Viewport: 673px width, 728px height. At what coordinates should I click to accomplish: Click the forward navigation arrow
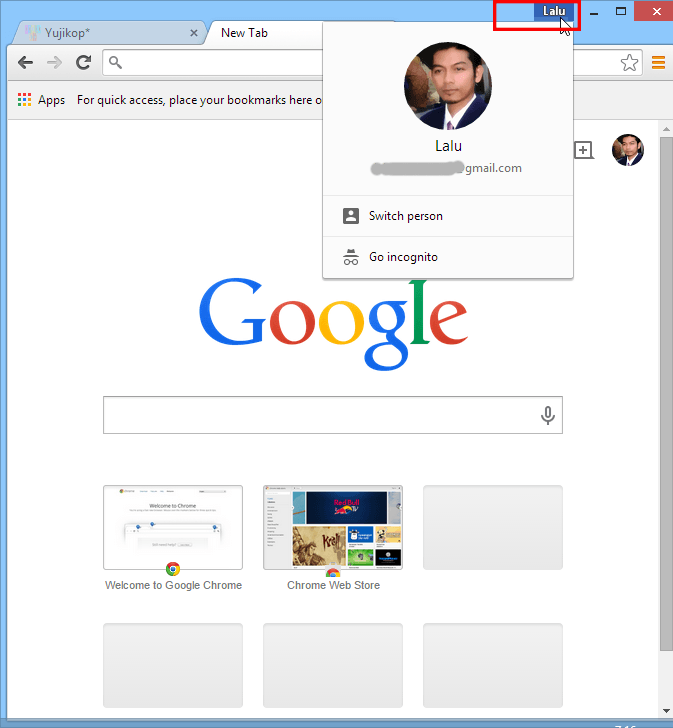(54, 62)
